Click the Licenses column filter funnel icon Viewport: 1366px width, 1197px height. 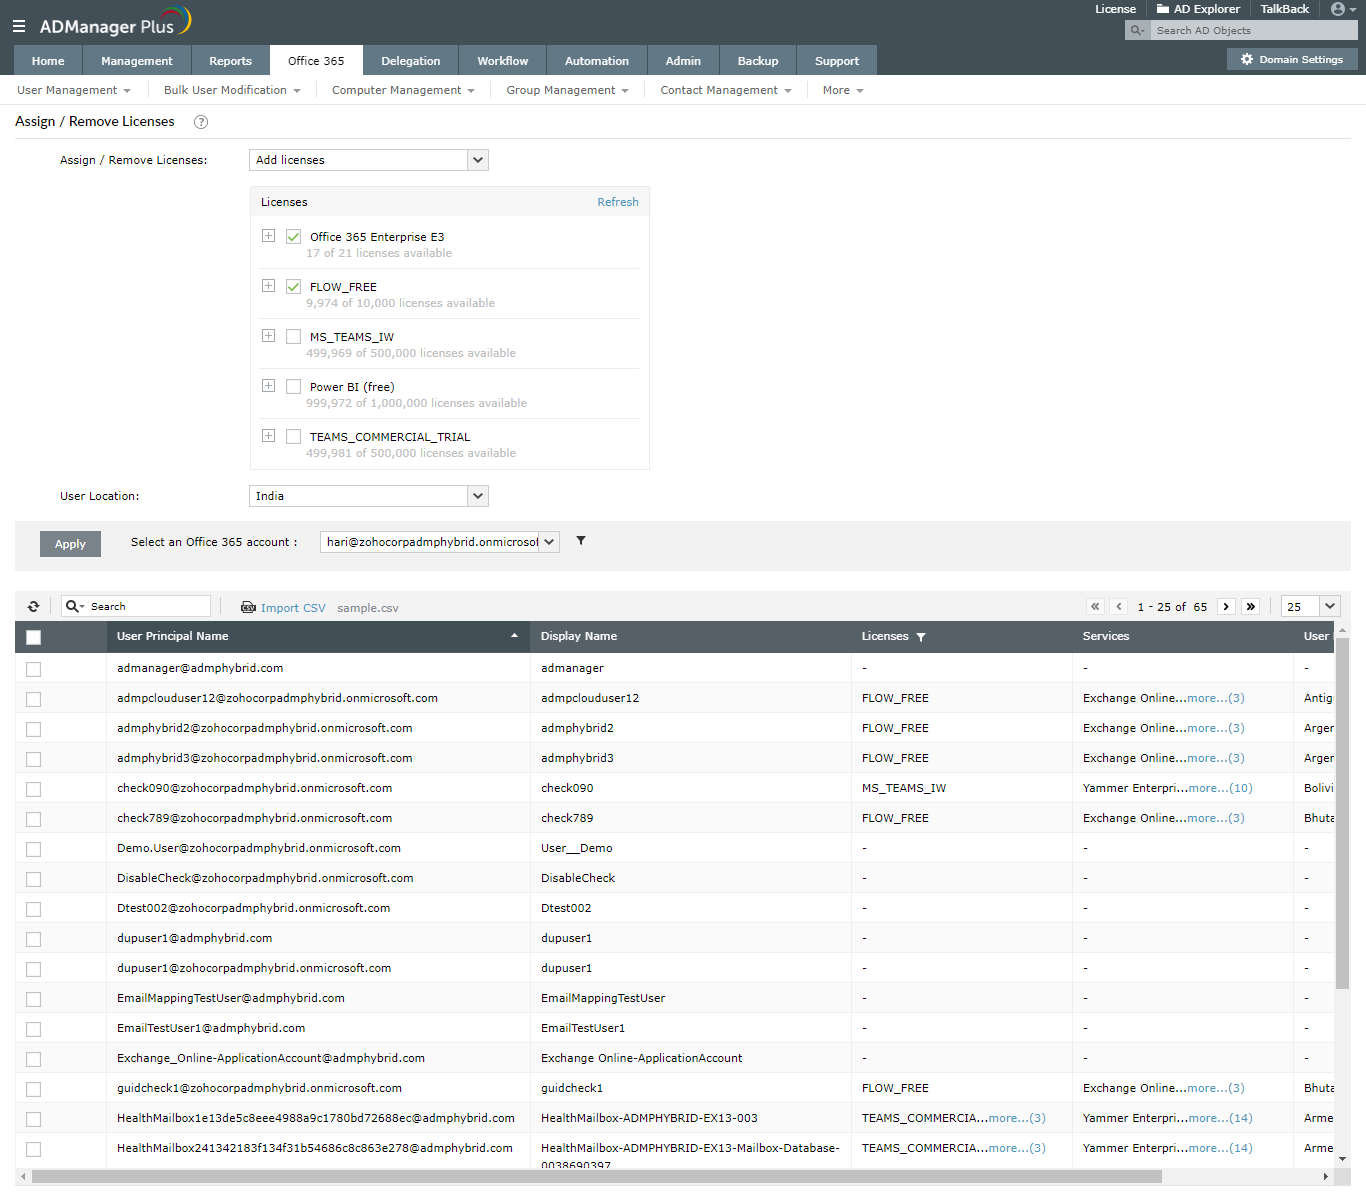[x=921, y=637]
